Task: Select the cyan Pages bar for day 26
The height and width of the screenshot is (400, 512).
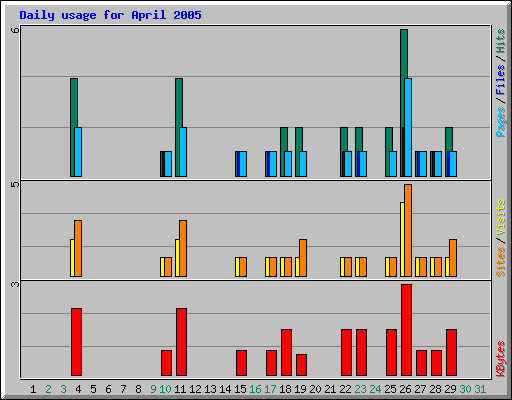Action: pyautogui.click(x=408, y=127)
